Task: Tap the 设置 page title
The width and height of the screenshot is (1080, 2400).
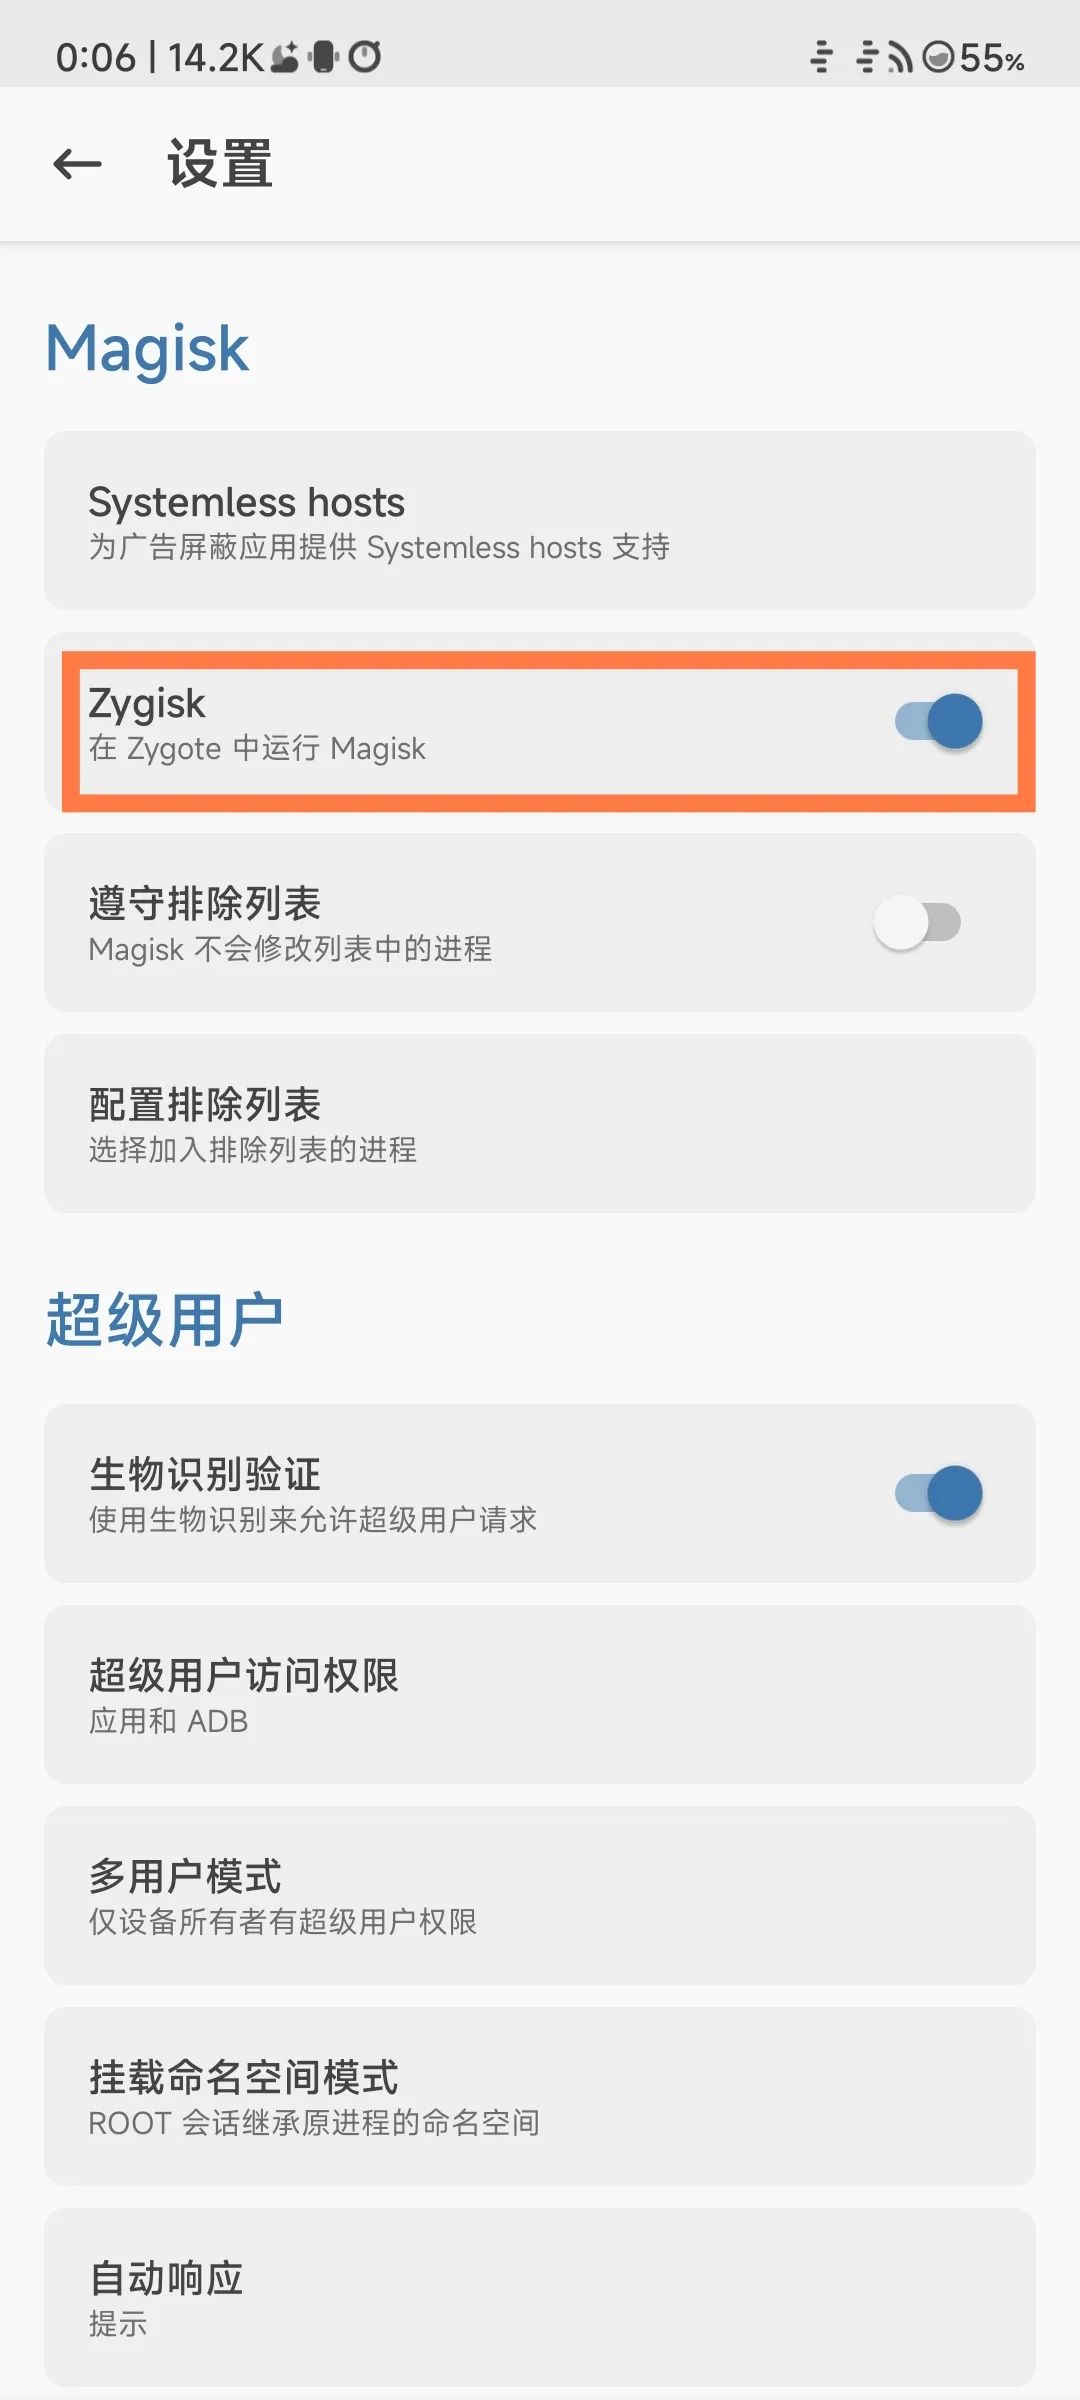Action: (220, 164)
